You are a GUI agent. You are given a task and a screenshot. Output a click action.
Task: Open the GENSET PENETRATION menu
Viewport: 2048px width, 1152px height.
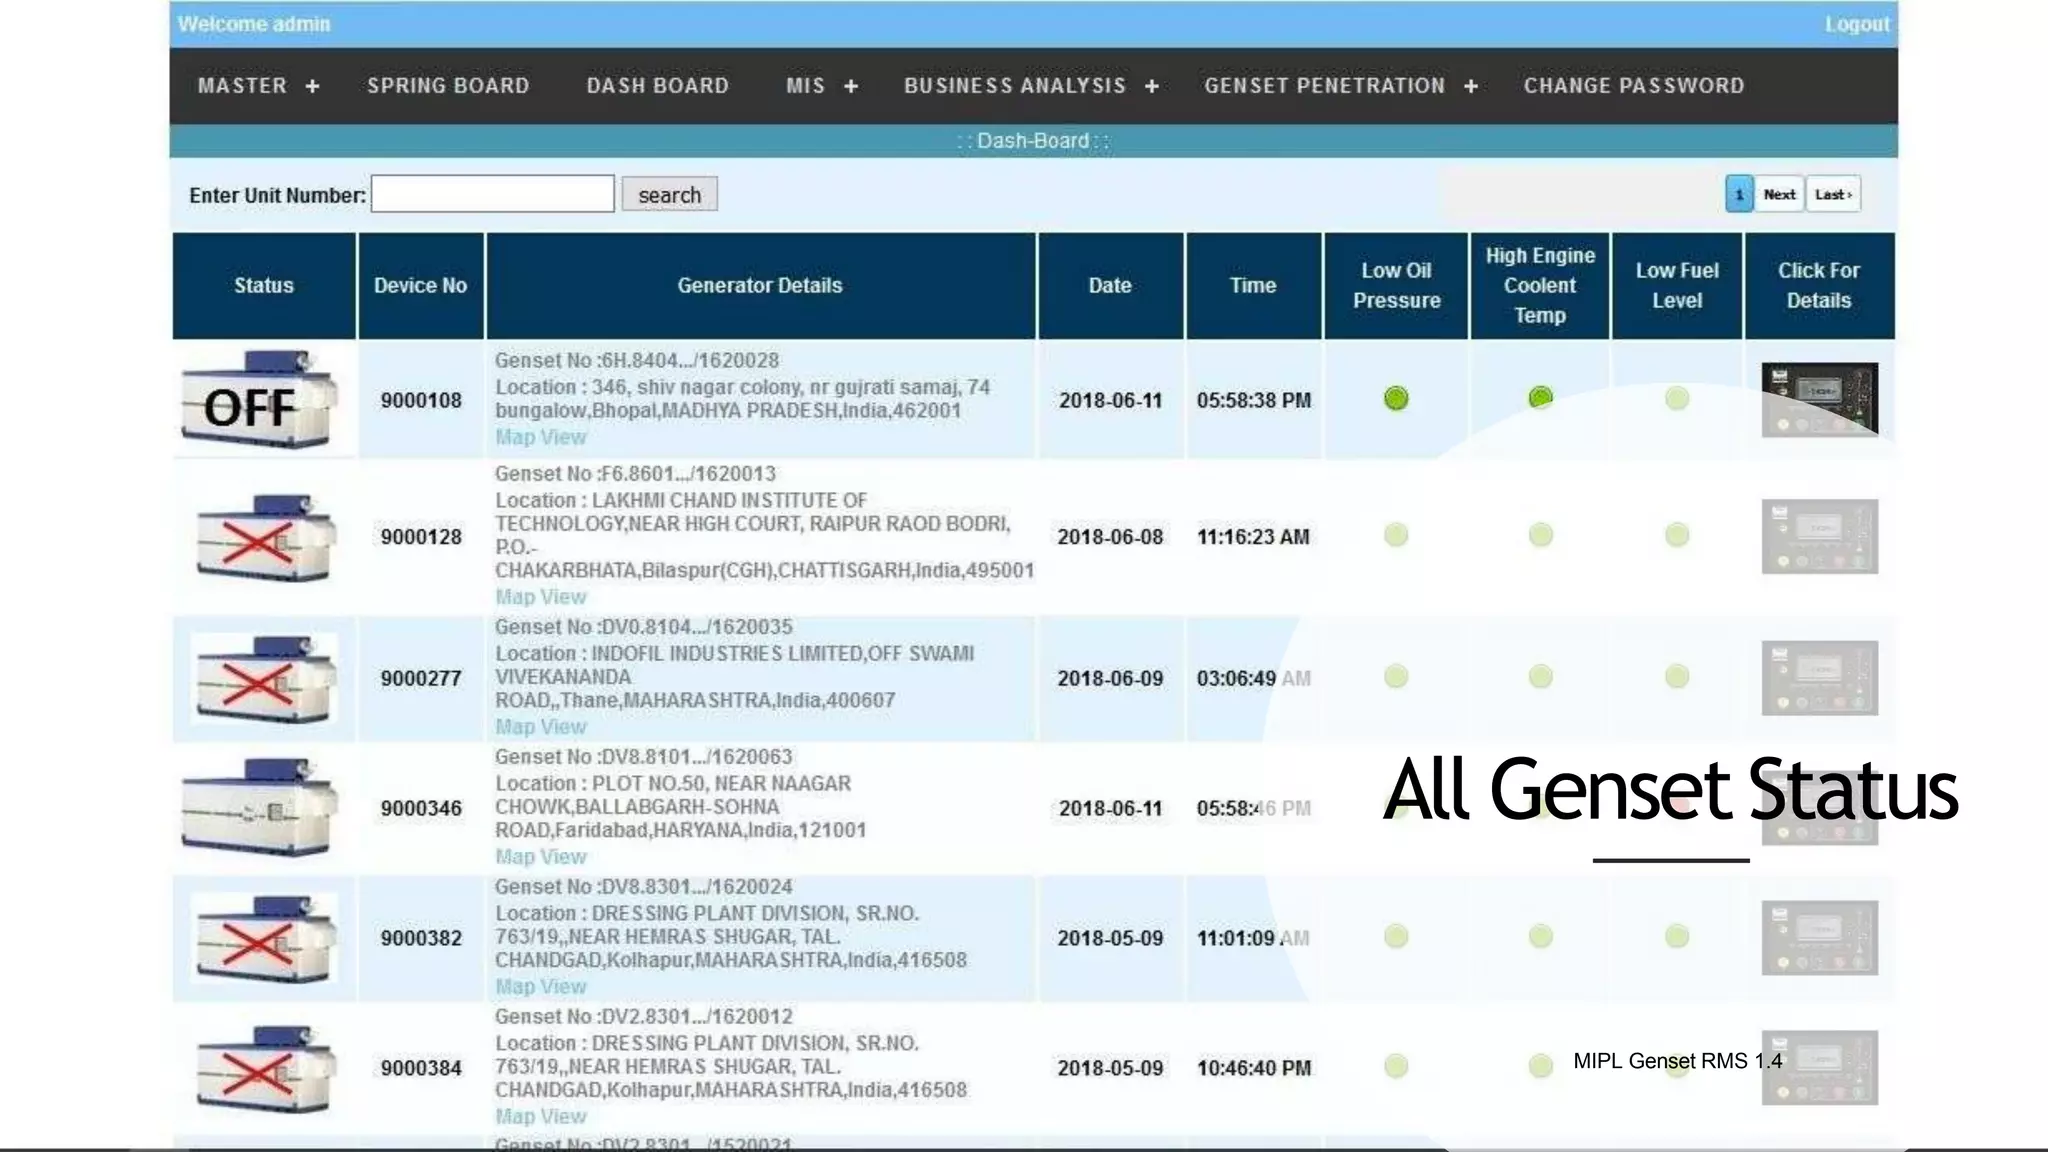[x=1324, y=86]
